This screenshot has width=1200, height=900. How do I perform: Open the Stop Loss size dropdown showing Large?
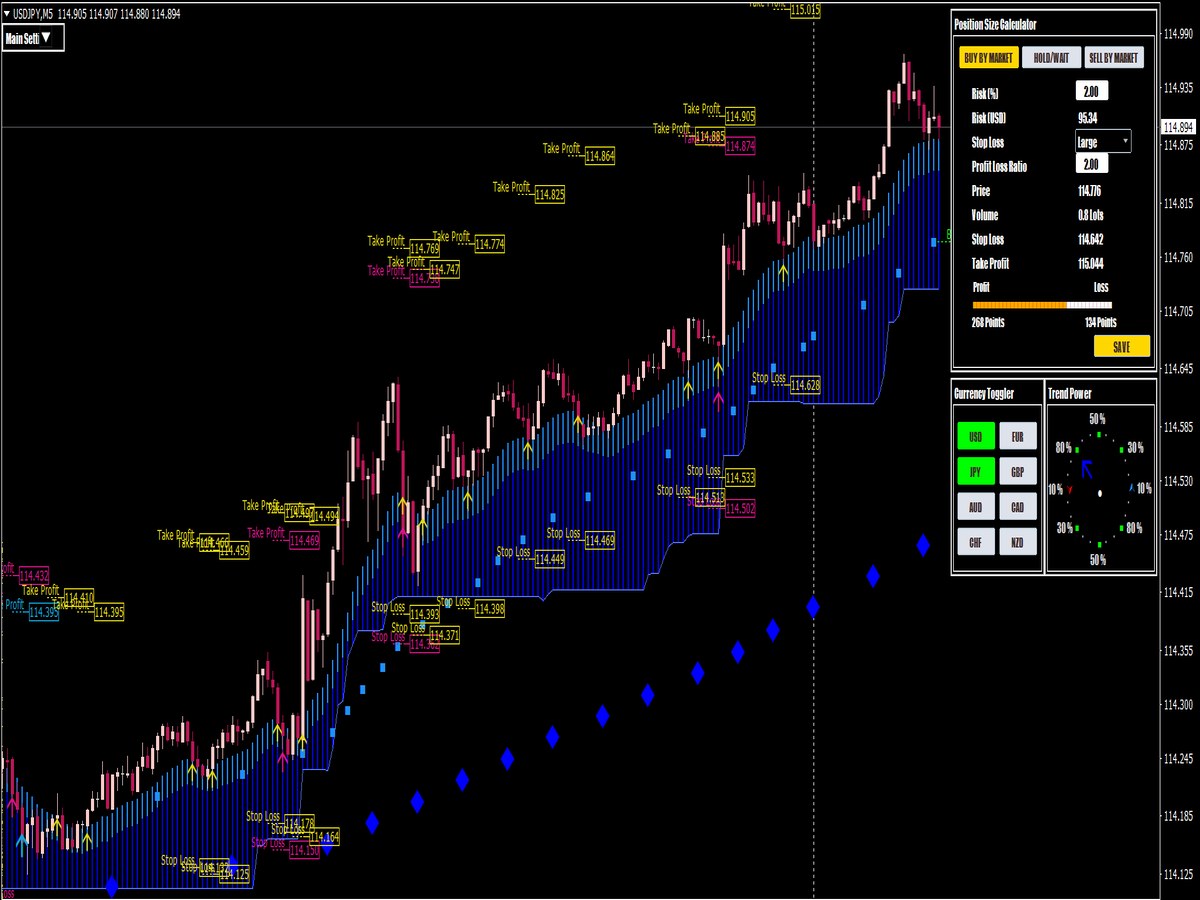click(x=1104, y=142)
